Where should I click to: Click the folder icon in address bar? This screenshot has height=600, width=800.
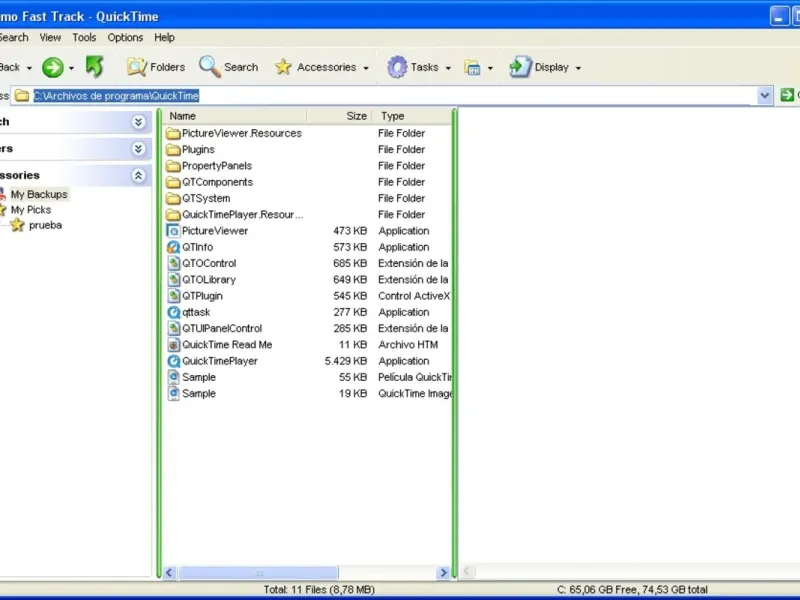tap(21, 95)
